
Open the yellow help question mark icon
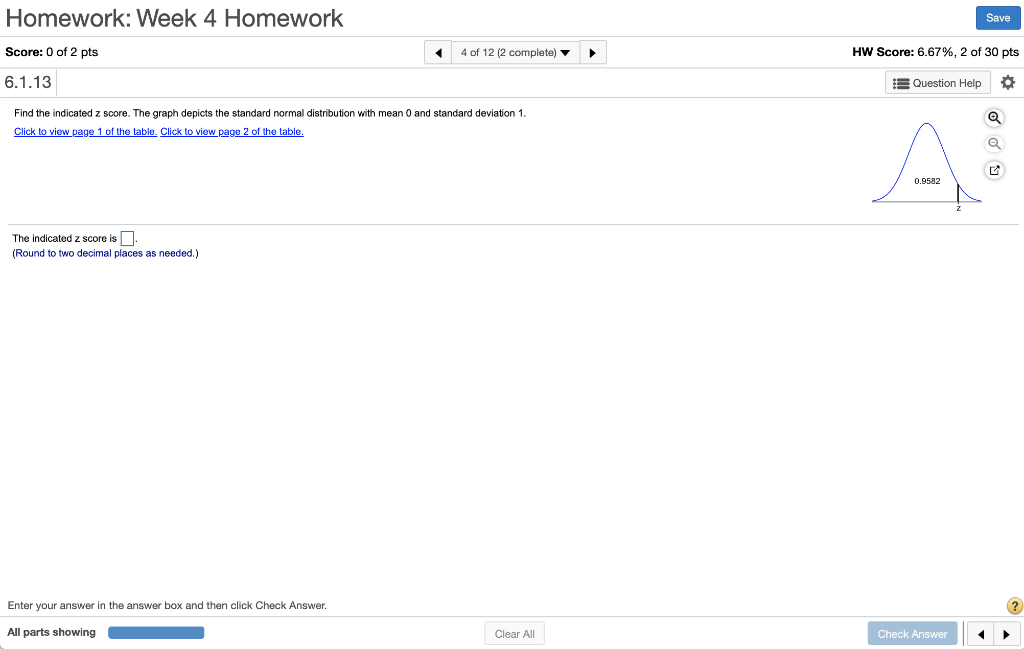coord(1015,606)
